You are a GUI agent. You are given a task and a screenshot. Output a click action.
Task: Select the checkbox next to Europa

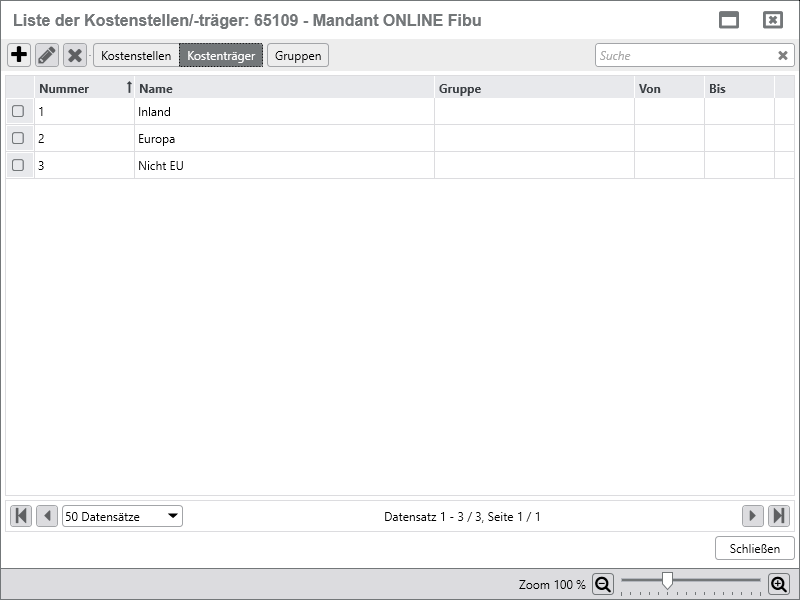pos(19,139)
